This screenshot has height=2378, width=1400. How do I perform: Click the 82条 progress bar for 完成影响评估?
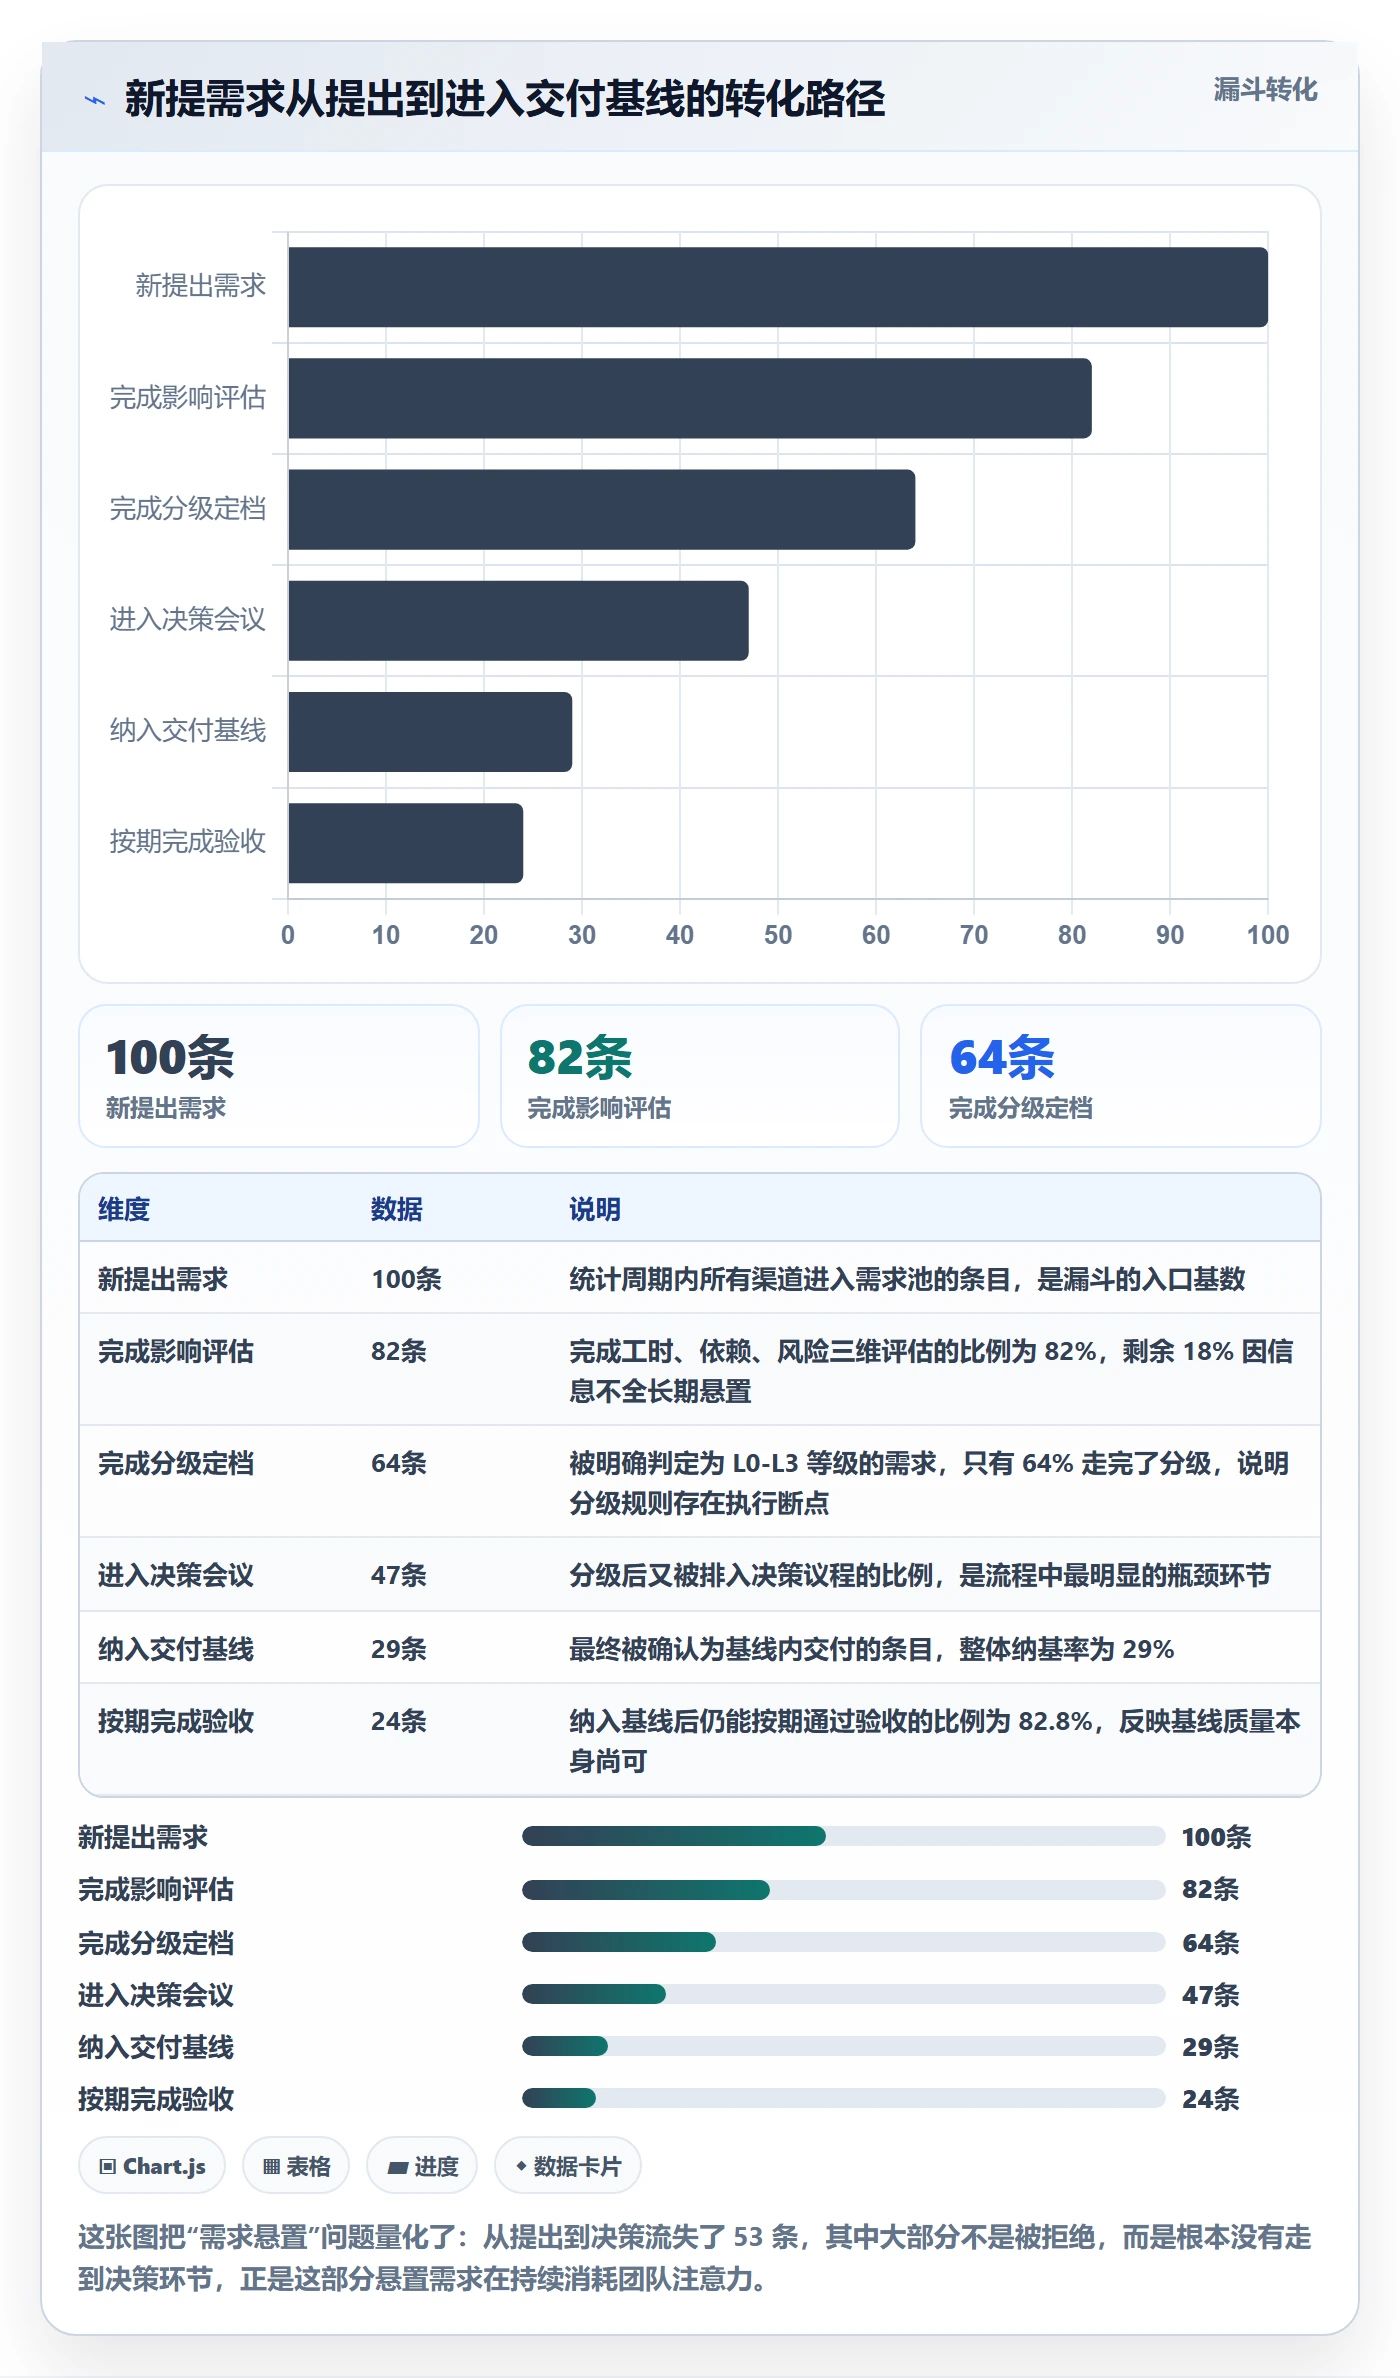(x=844, y=1889)
